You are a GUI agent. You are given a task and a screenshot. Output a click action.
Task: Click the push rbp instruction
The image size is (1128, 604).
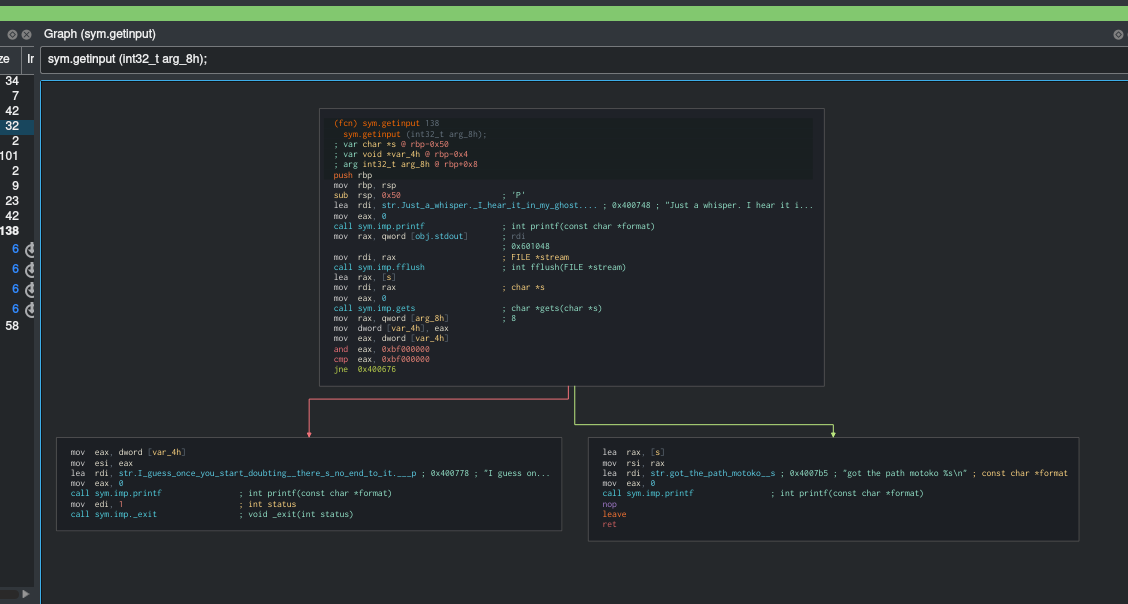click(x=353, y=175)
